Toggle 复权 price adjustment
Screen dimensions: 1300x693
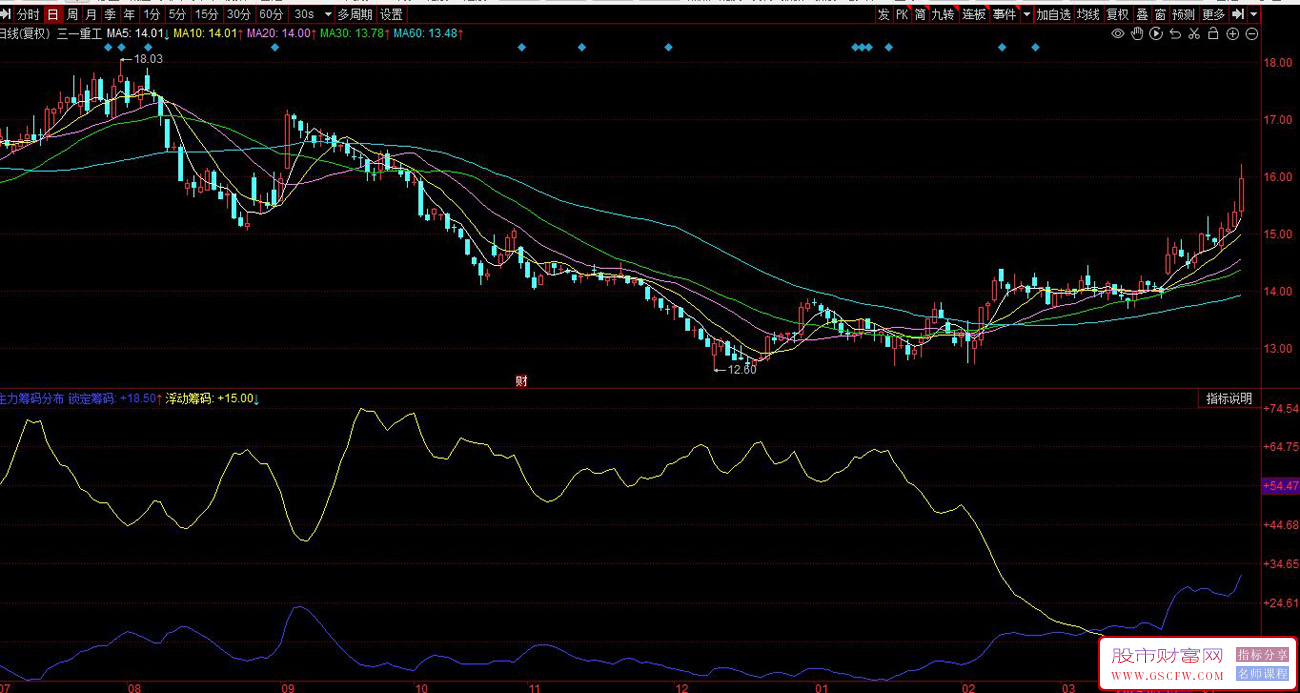coord(1117,15)
